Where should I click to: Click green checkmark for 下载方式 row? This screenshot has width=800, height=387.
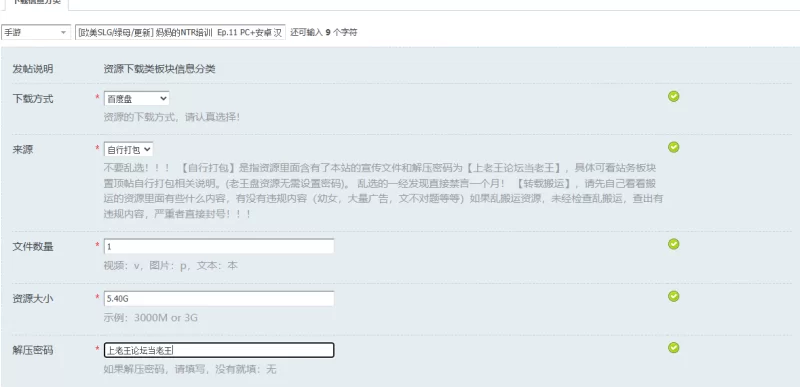(x=673, y=96)
